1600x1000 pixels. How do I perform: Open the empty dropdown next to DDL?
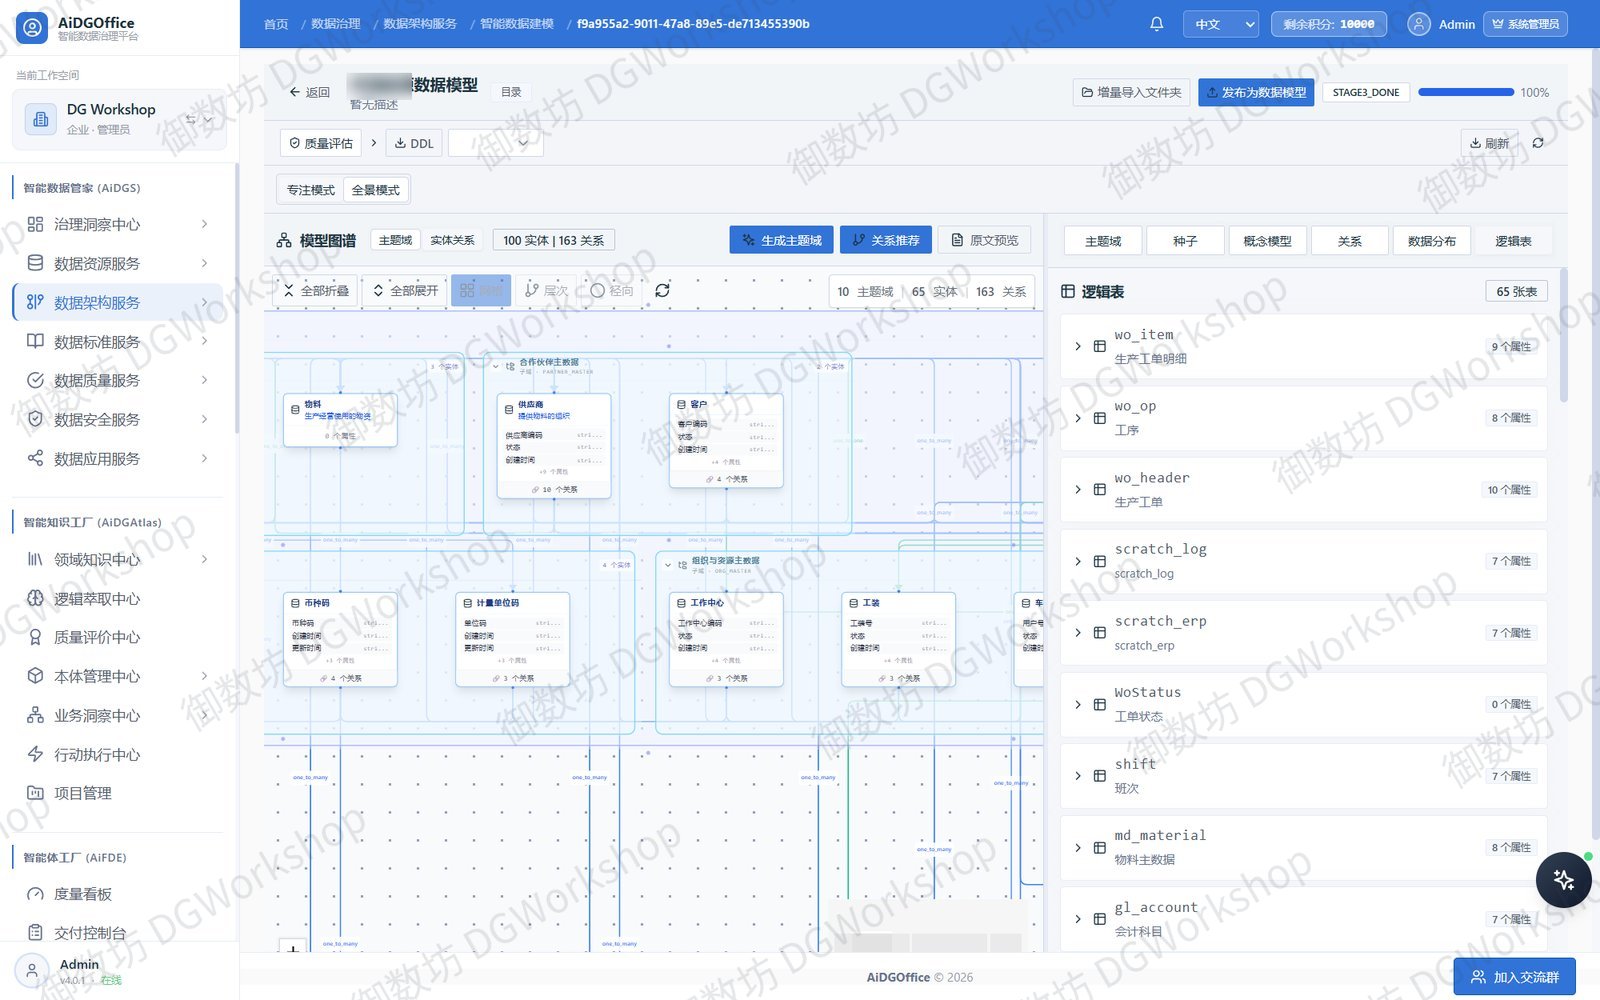(x=495, y=143)
